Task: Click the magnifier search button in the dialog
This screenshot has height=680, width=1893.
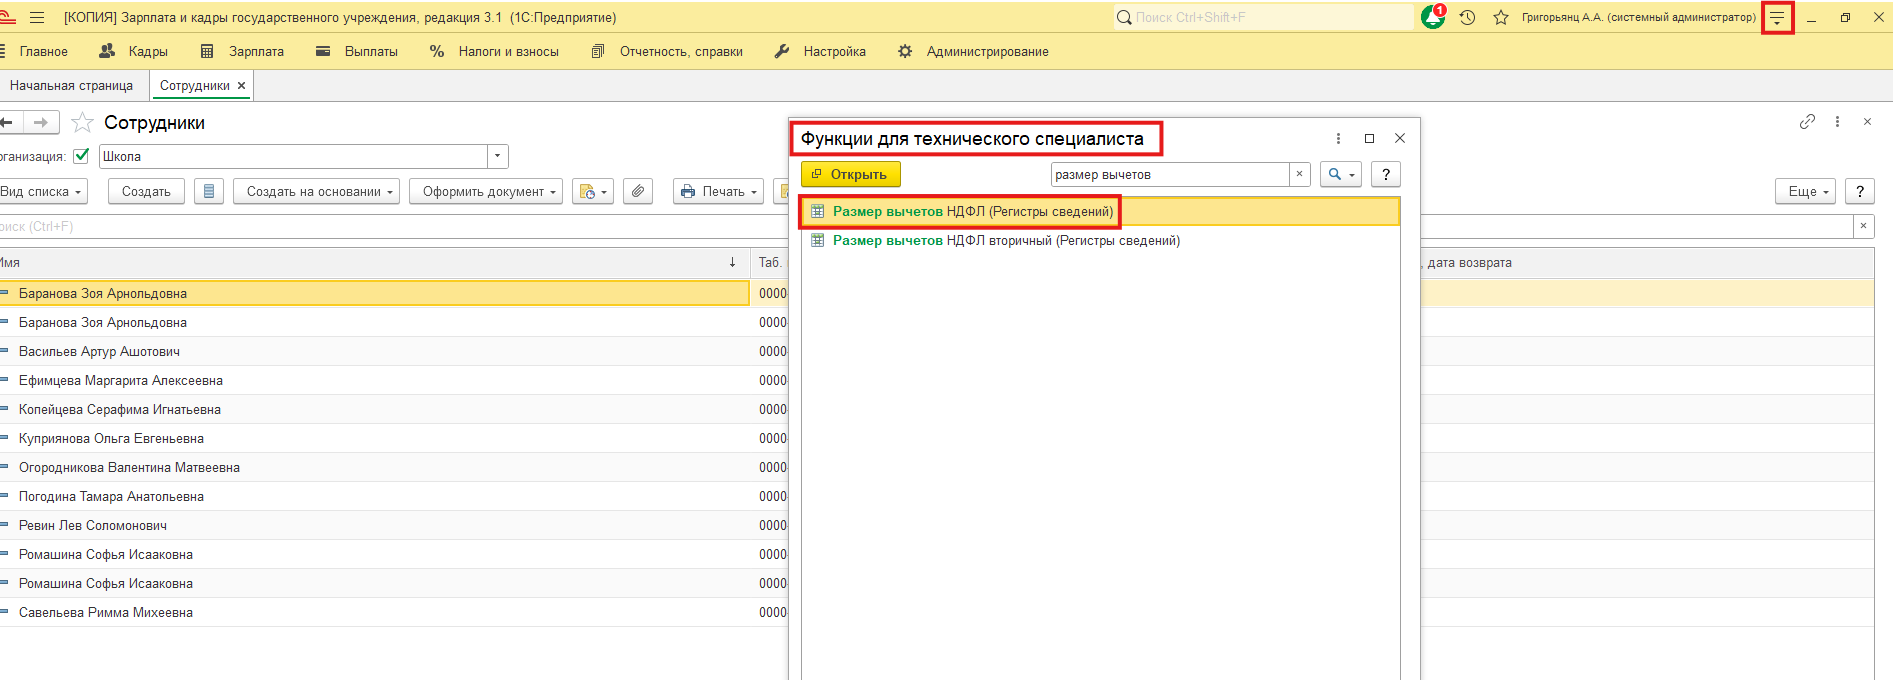Action: click(x=1340, y=174)
